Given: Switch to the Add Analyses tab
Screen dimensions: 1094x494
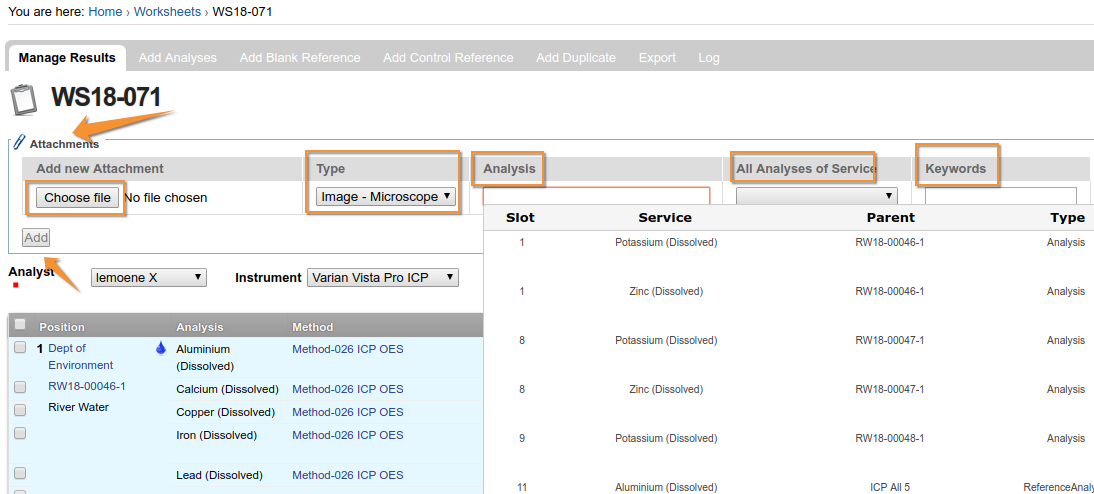Looking at the screenshot, I should (177, 58).
